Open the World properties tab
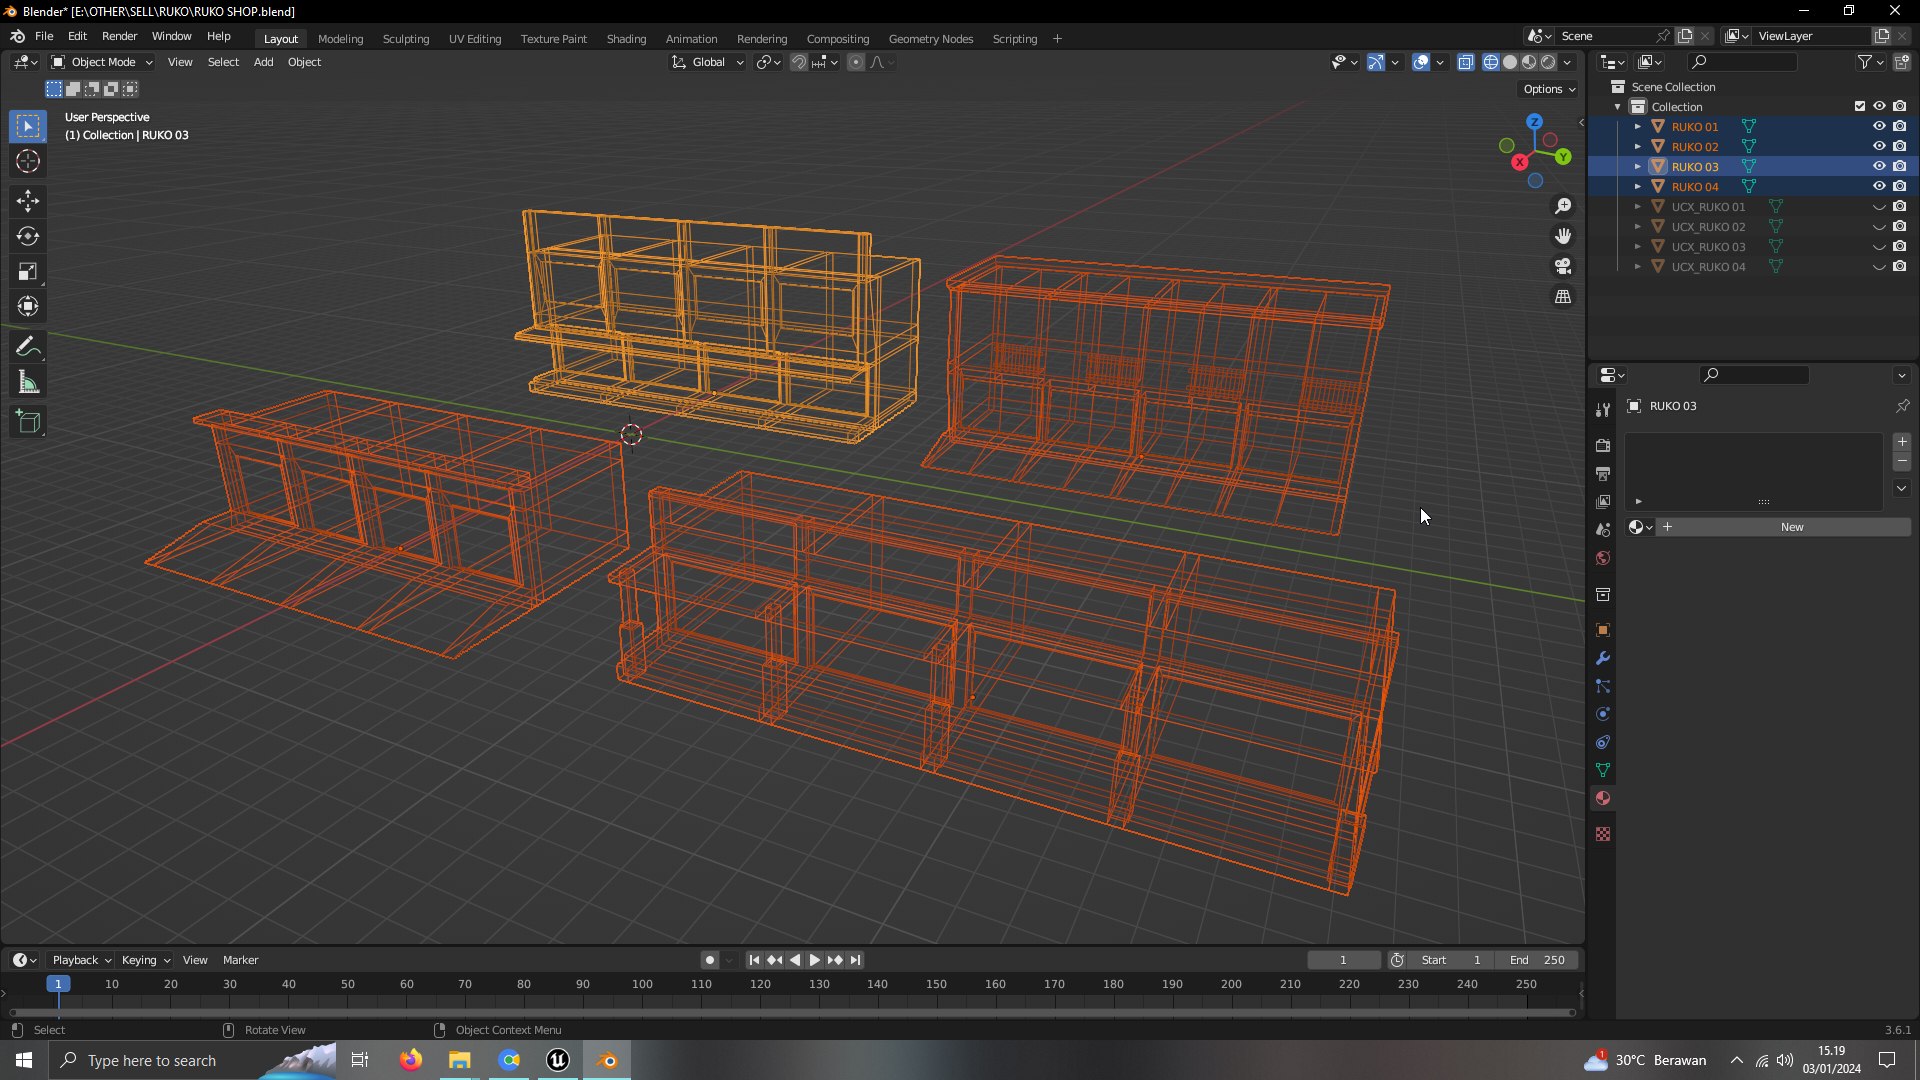The width and height of the screenshot is (1920, 1080). 1603,558
